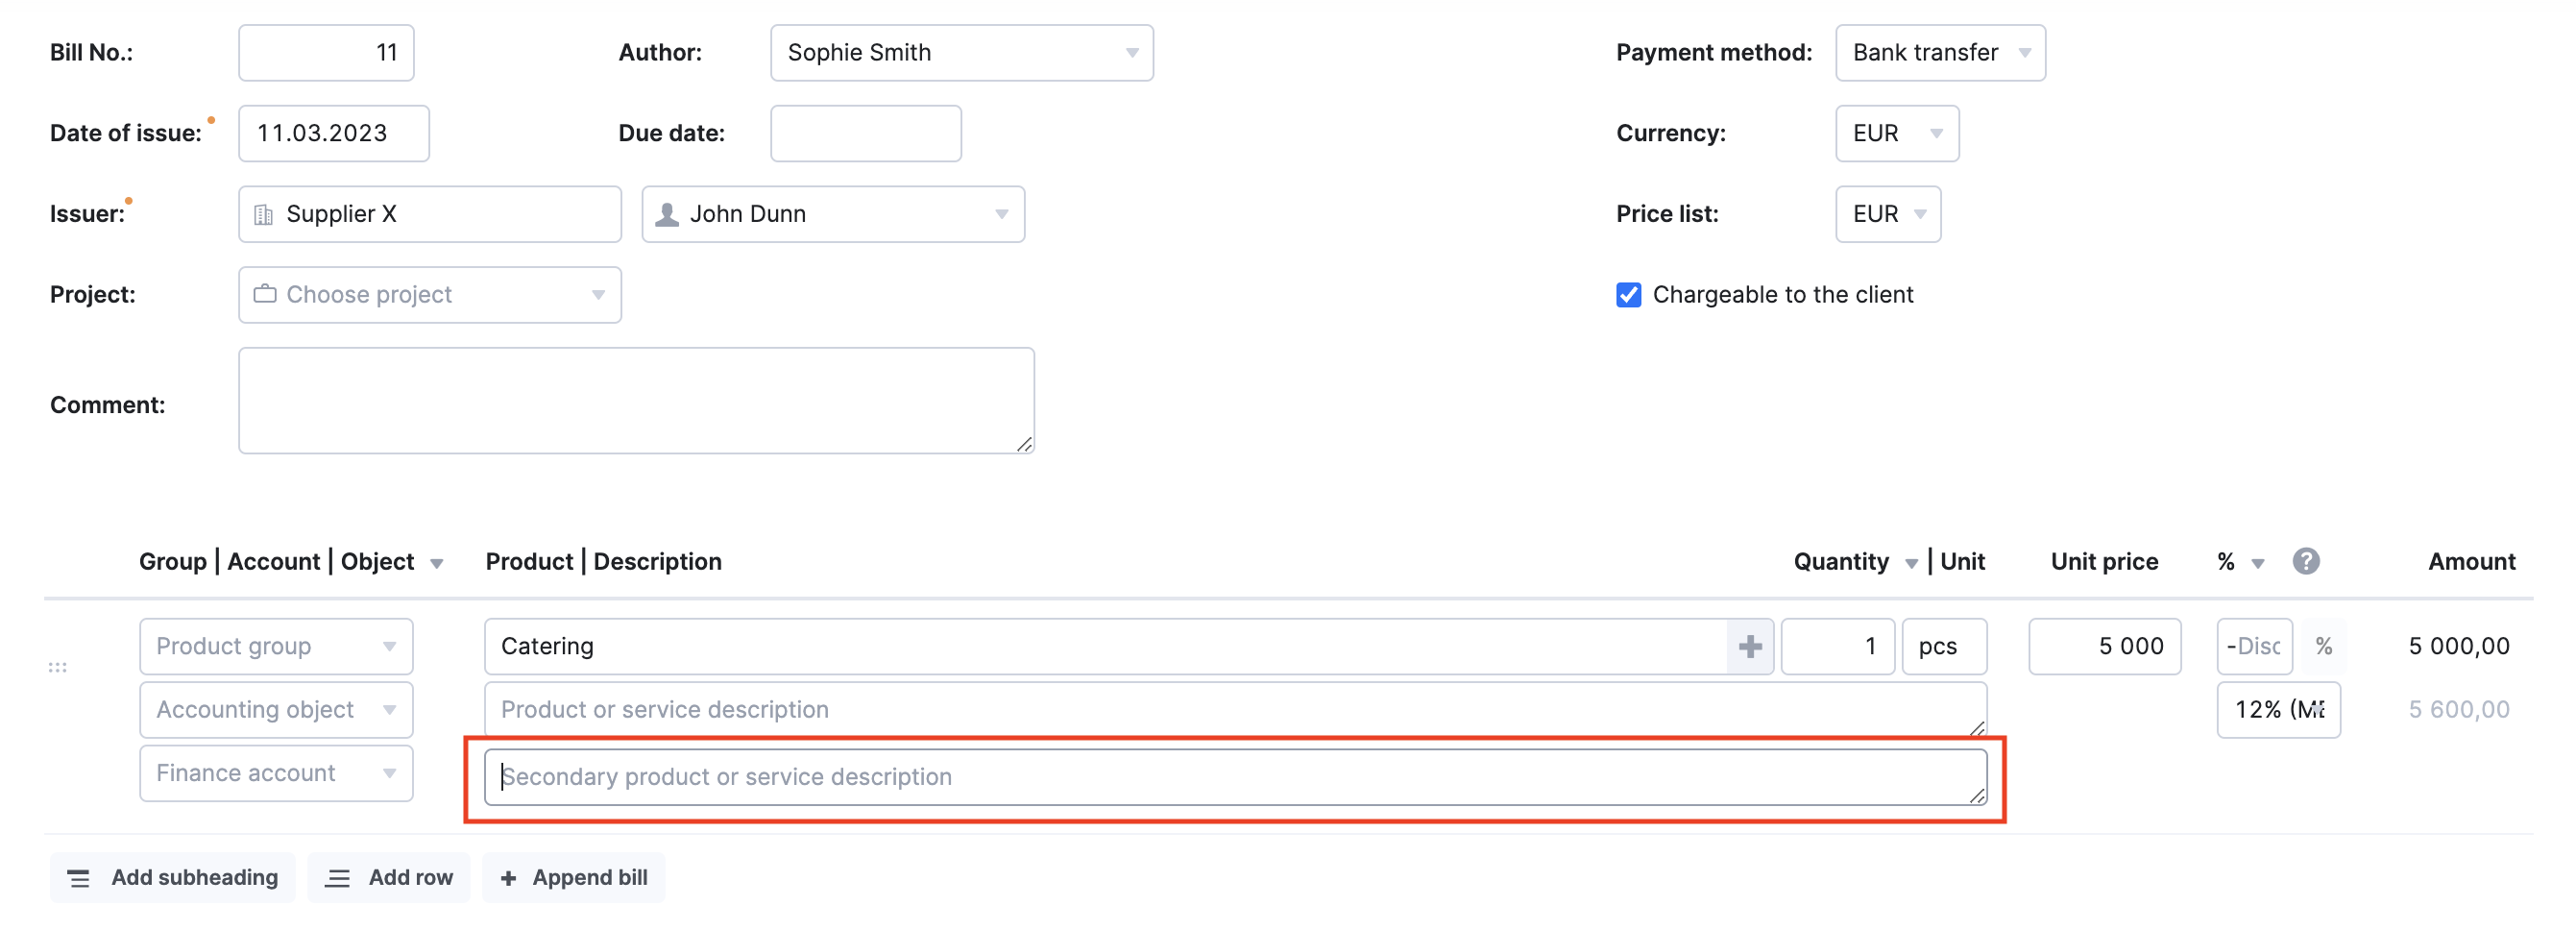Click the briefcase icon in Choose project
Screen dimensions: 2576x930
[x=265, y=294]
